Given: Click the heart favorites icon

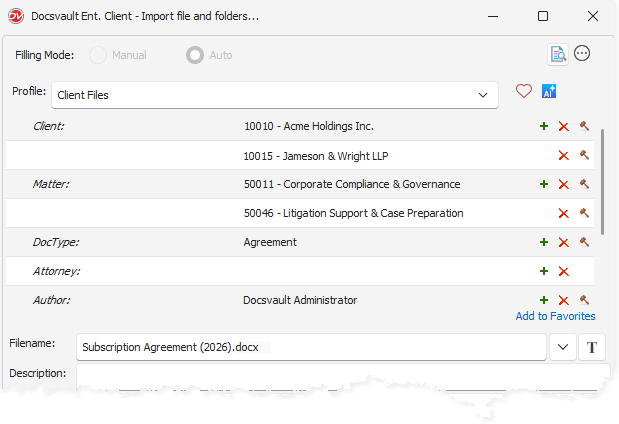Looking at the screenshot, I should click(x=523, y=91).
